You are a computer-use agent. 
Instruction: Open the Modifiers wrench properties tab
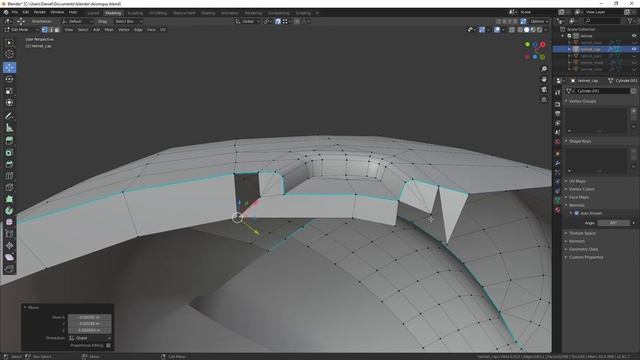tap(557, 163)
